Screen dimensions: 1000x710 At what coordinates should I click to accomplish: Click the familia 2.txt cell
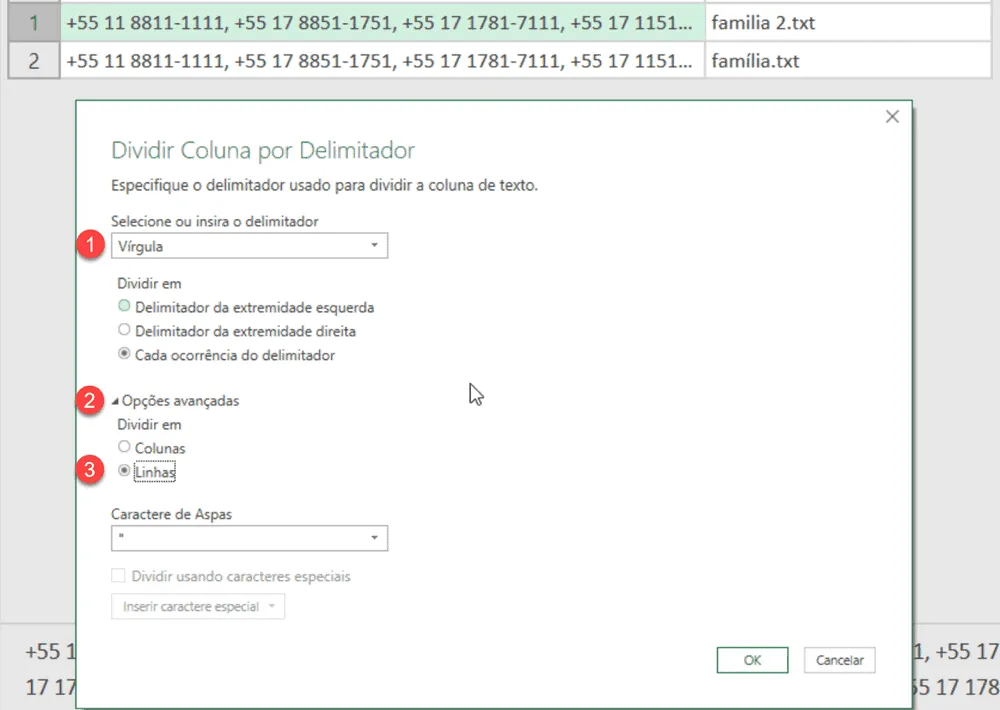pyautogui.click(x=848, y=23)
